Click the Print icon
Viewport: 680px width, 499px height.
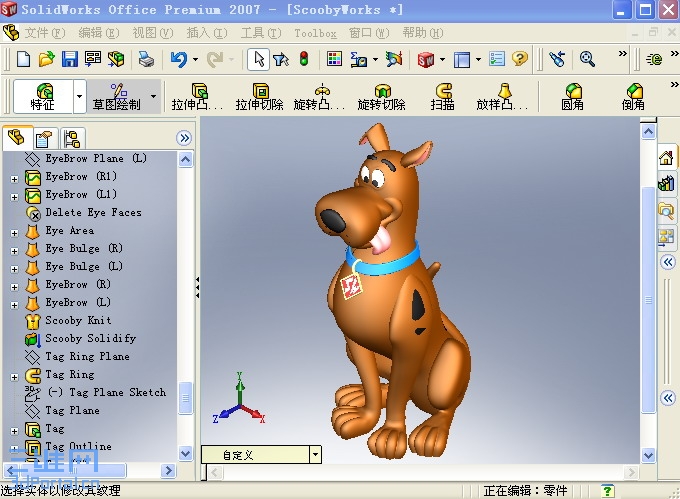146,59
